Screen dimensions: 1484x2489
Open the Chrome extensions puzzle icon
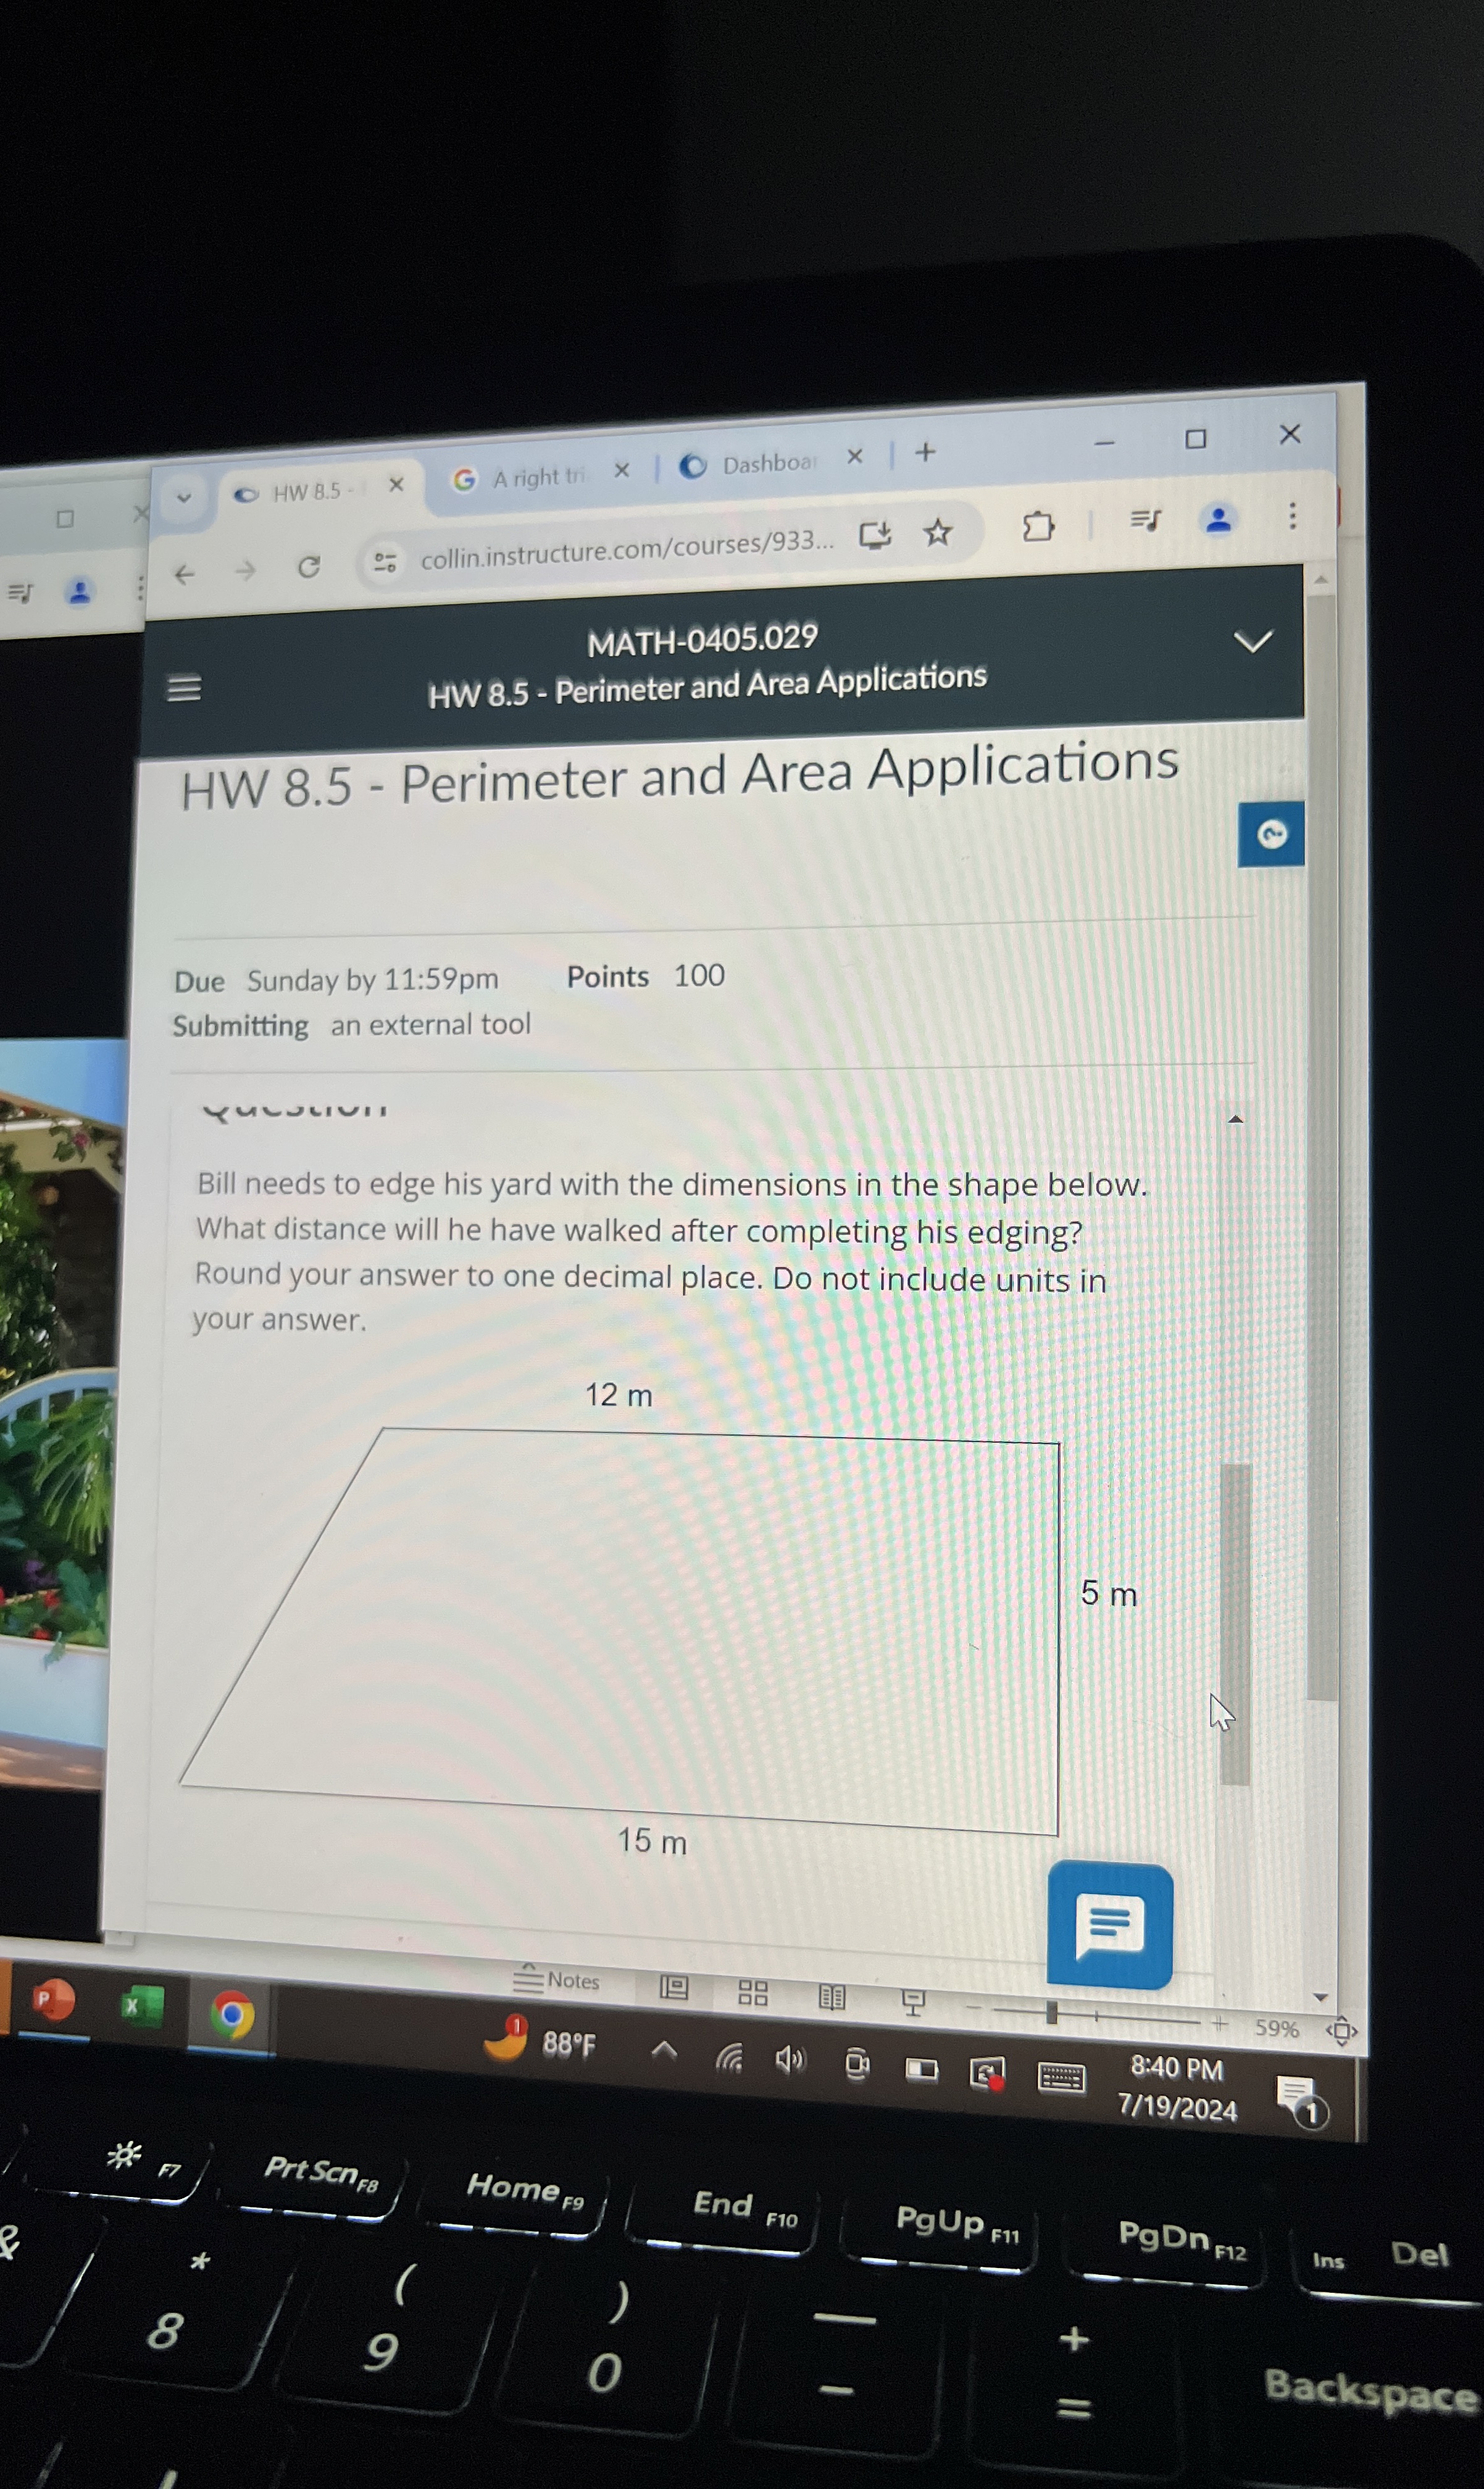pyautogui.click(x=1038, y=526)
